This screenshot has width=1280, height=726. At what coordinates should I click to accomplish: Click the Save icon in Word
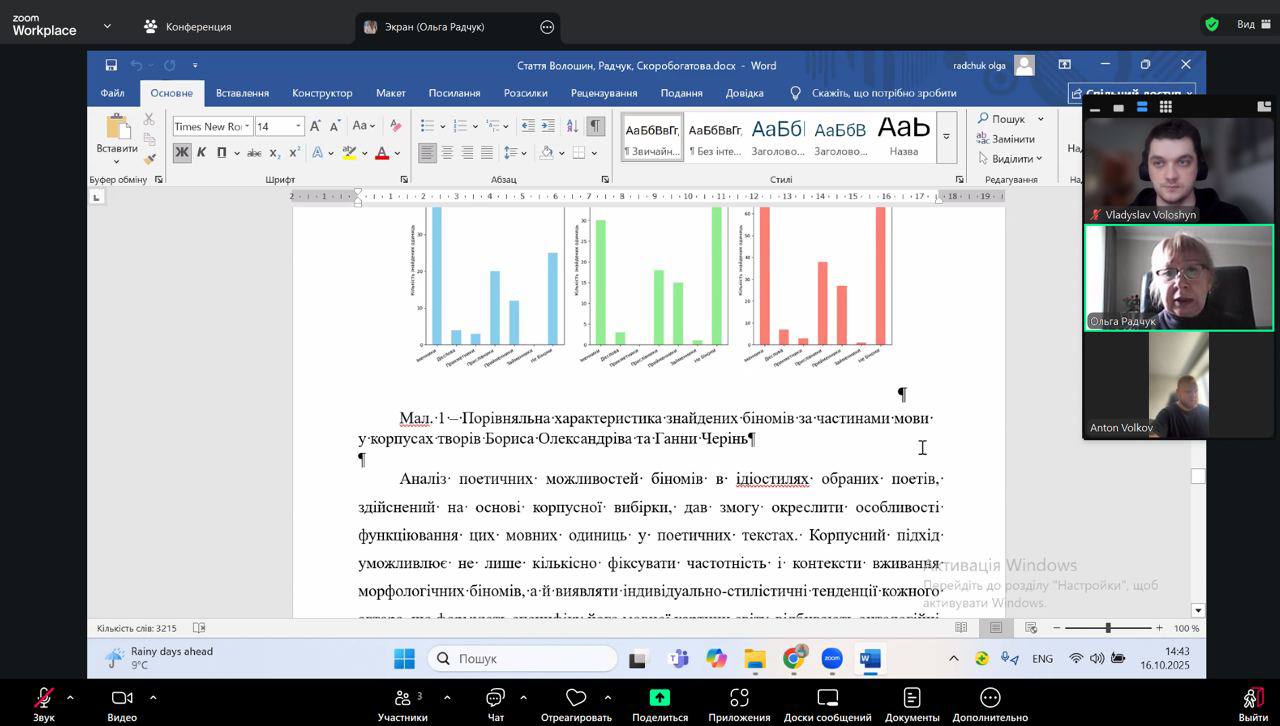pyautogui.click(x=111, y=65)
